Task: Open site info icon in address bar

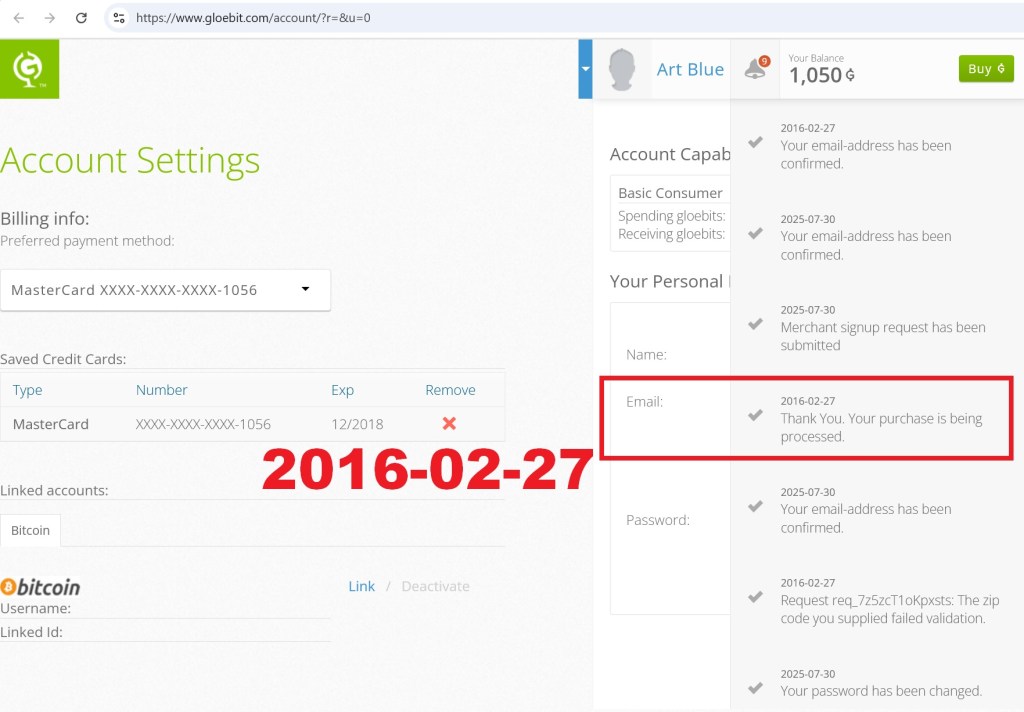Action: point(119,18)
